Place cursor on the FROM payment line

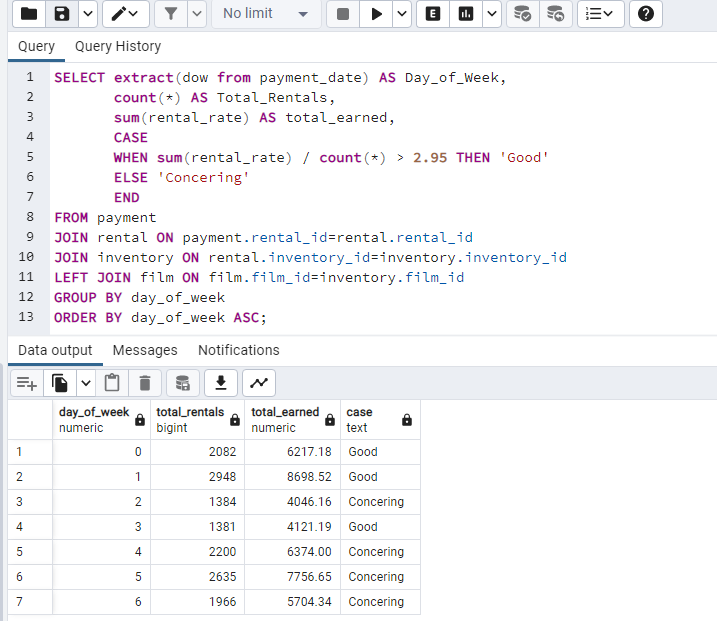click(x=105, y=218)
